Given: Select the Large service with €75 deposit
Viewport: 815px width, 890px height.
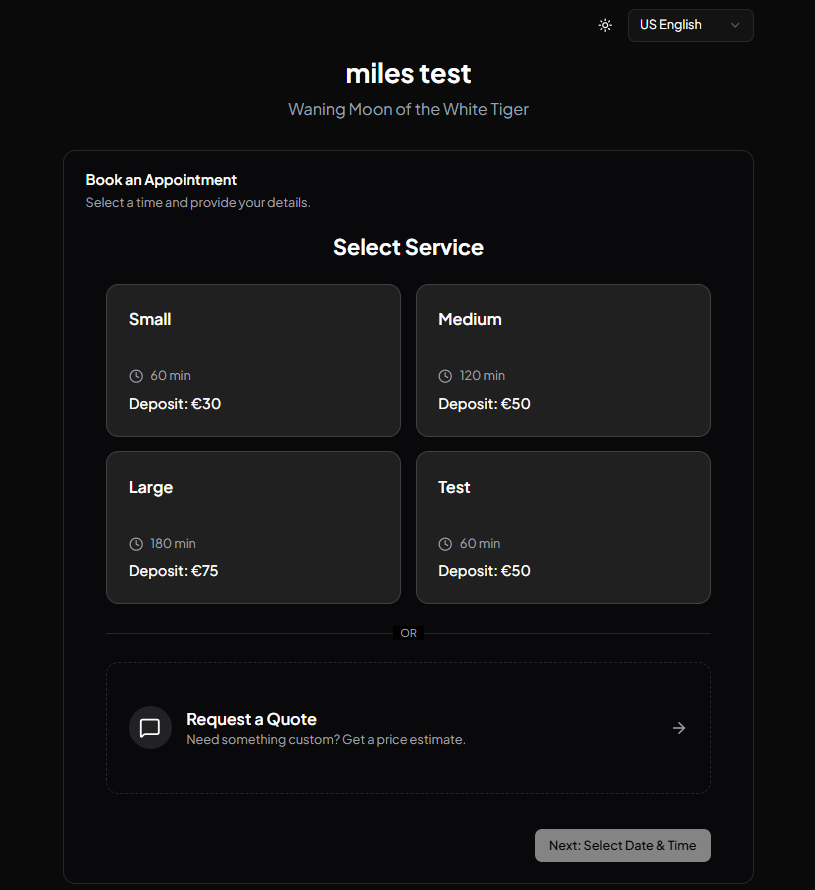Looking at the screenshot, I should pyautogui.click(x=253, y=527).
